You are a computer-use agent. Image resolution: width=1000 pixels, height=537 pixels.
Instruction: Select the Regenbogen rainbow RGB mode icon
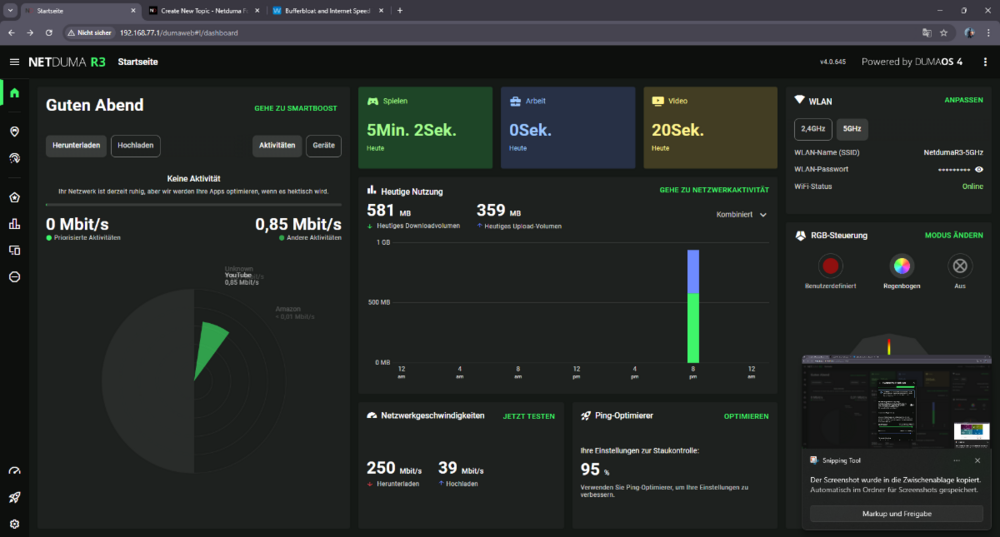[x=901, y=266]
